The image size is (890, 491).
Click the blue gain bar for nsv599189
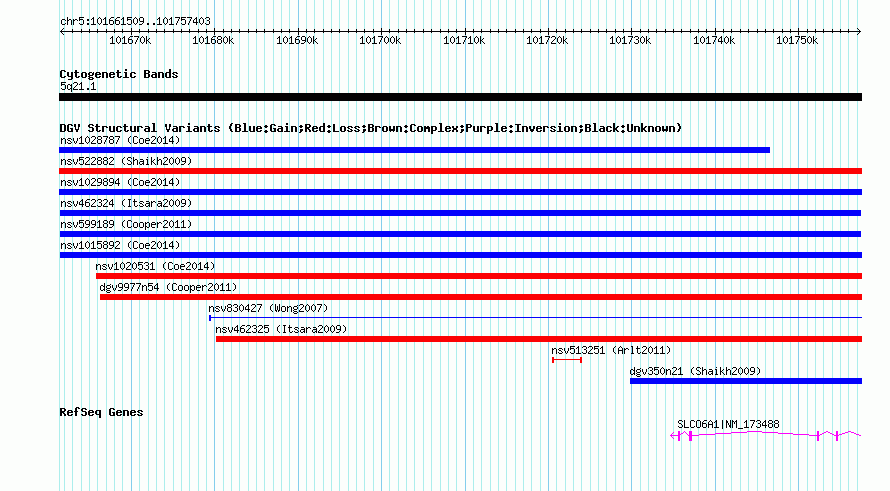coord(460,234)
